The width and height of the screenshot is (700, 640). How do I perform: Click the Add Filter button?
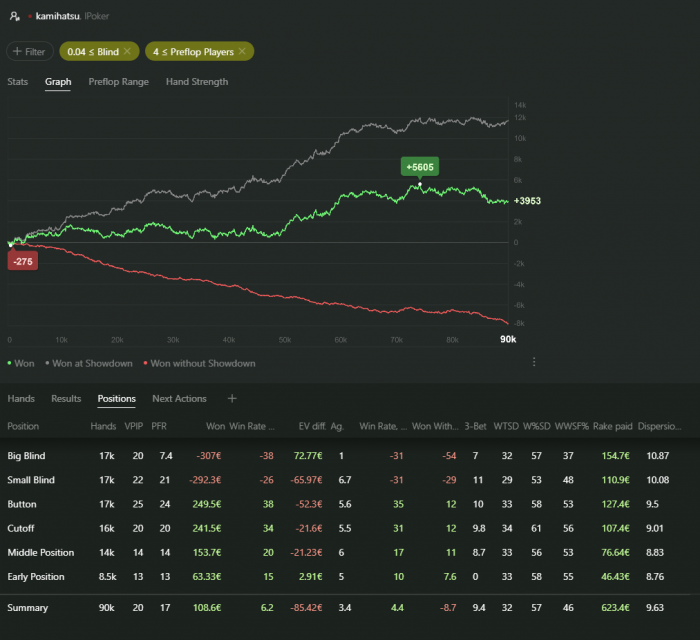[30, 51]
